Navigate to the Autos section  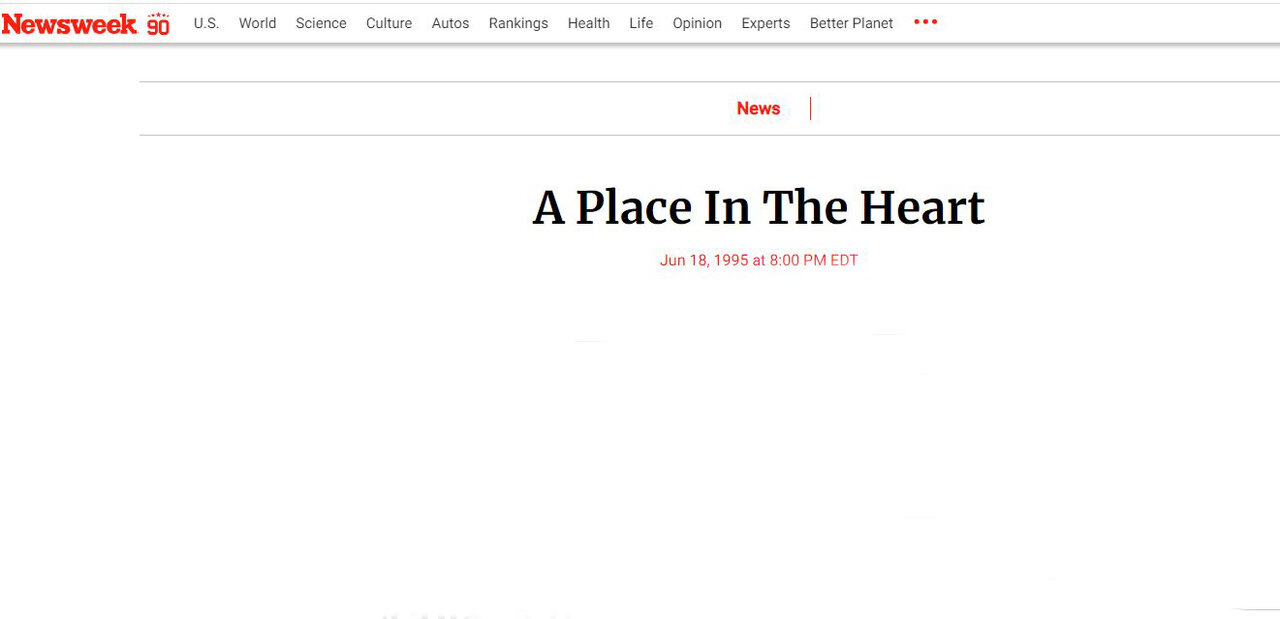pyautogui.click(x=450, y=23)
